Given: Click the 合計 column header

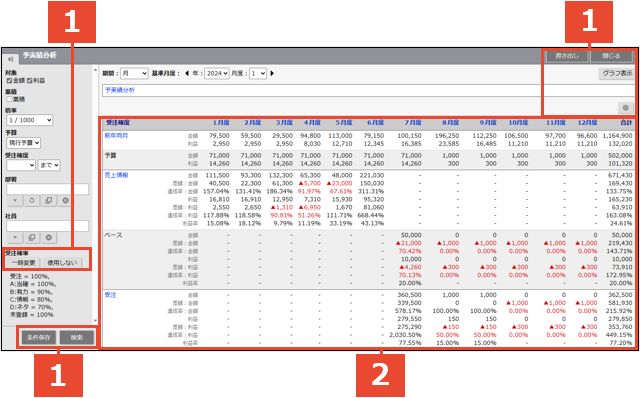Looking at the screenshot, I should pyautogui.click(x=626, y=122).
